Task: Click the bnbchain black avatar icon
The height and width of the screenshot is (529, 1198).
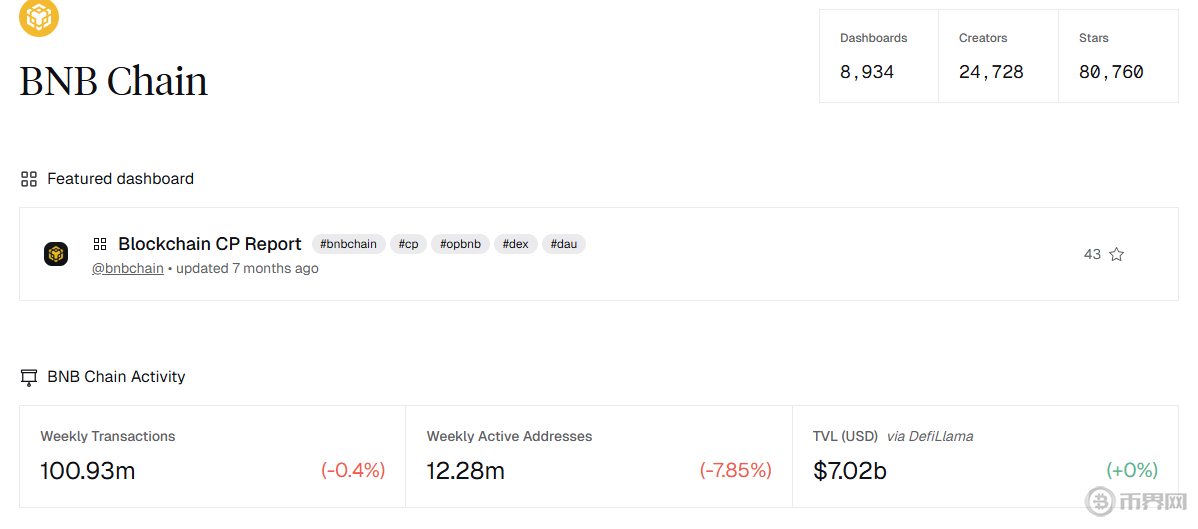Action: pyautogui.click(x=56, y=254)
